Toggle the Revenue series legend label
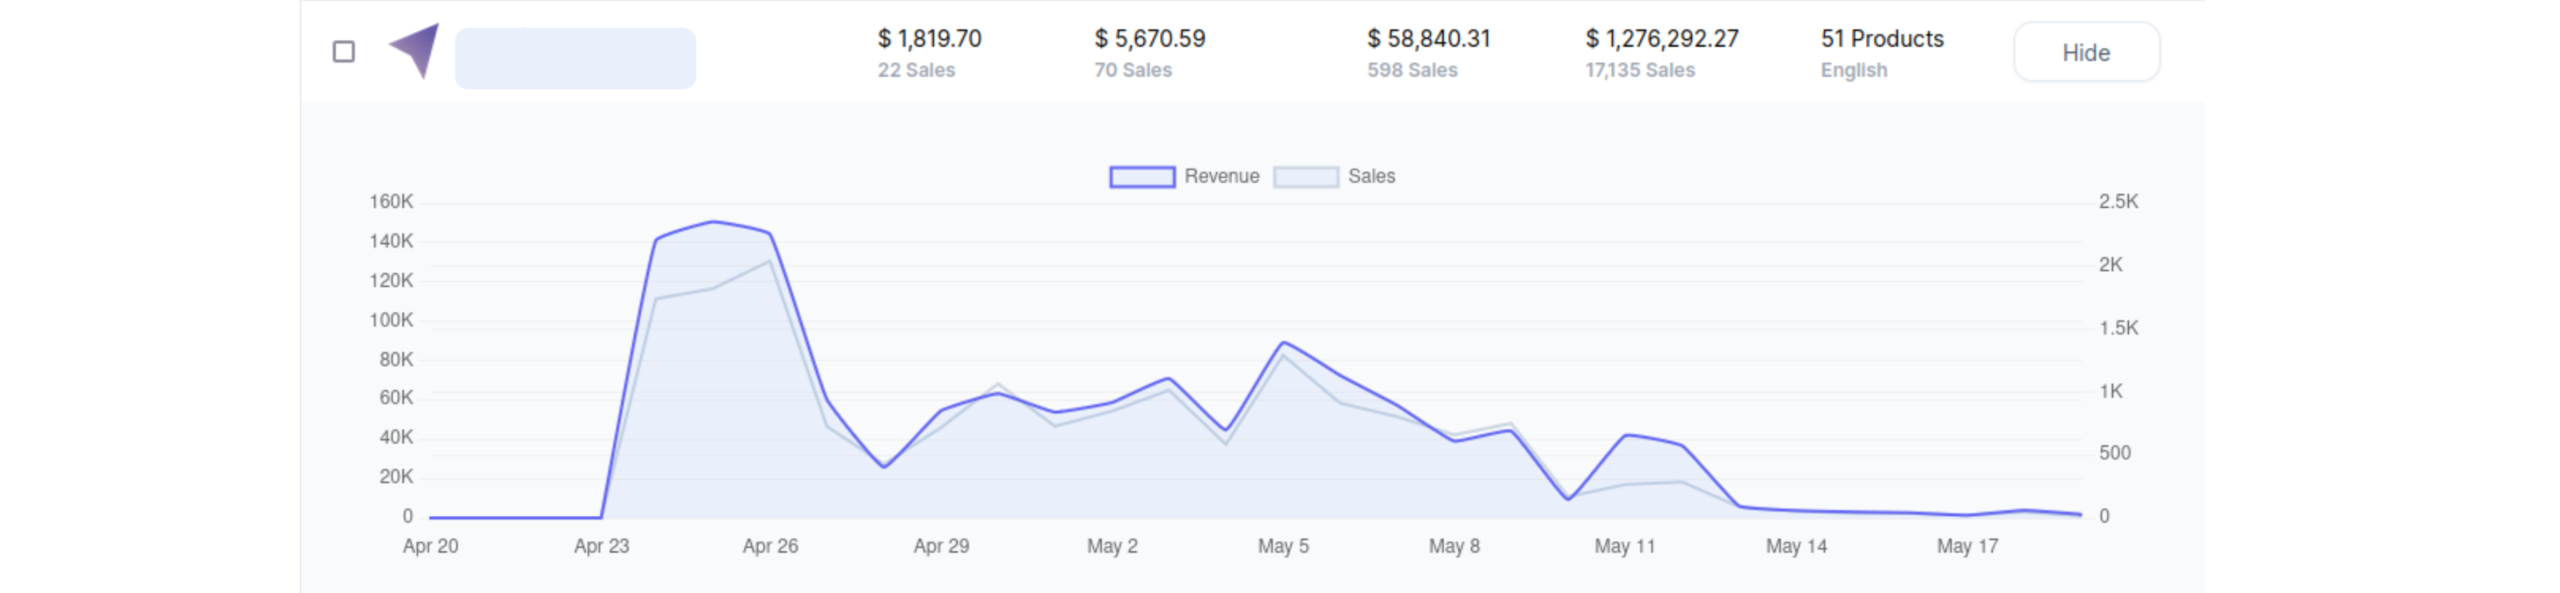The image size is (2560, 593). [1221, 177]
